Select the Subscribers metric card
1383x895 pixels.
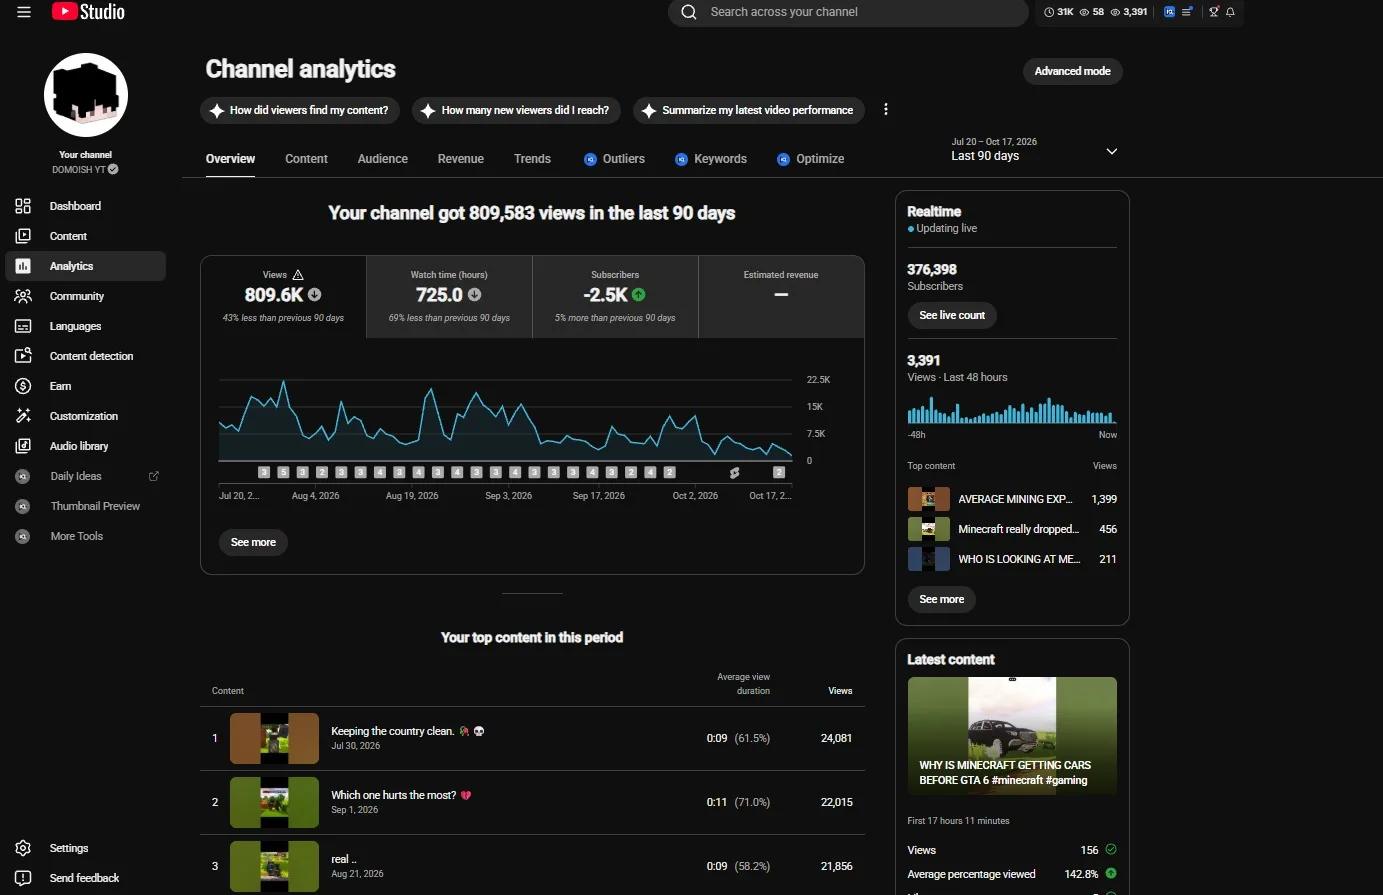pos(615,297)
